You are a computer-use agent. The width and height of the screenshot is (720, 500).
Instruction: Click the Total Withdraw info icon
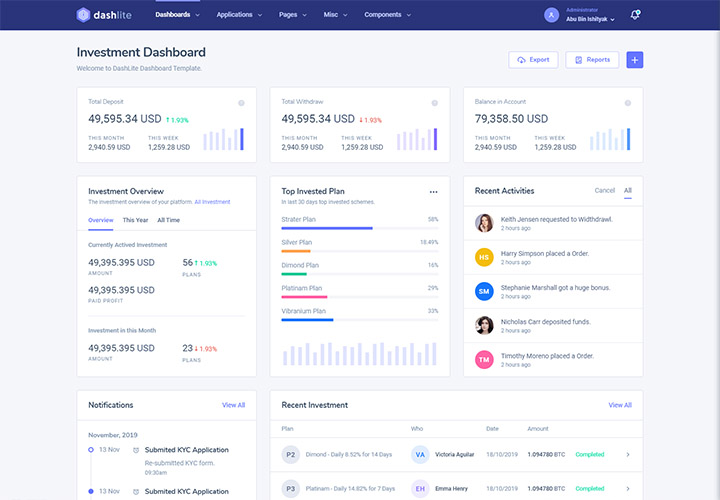point(434,103)
